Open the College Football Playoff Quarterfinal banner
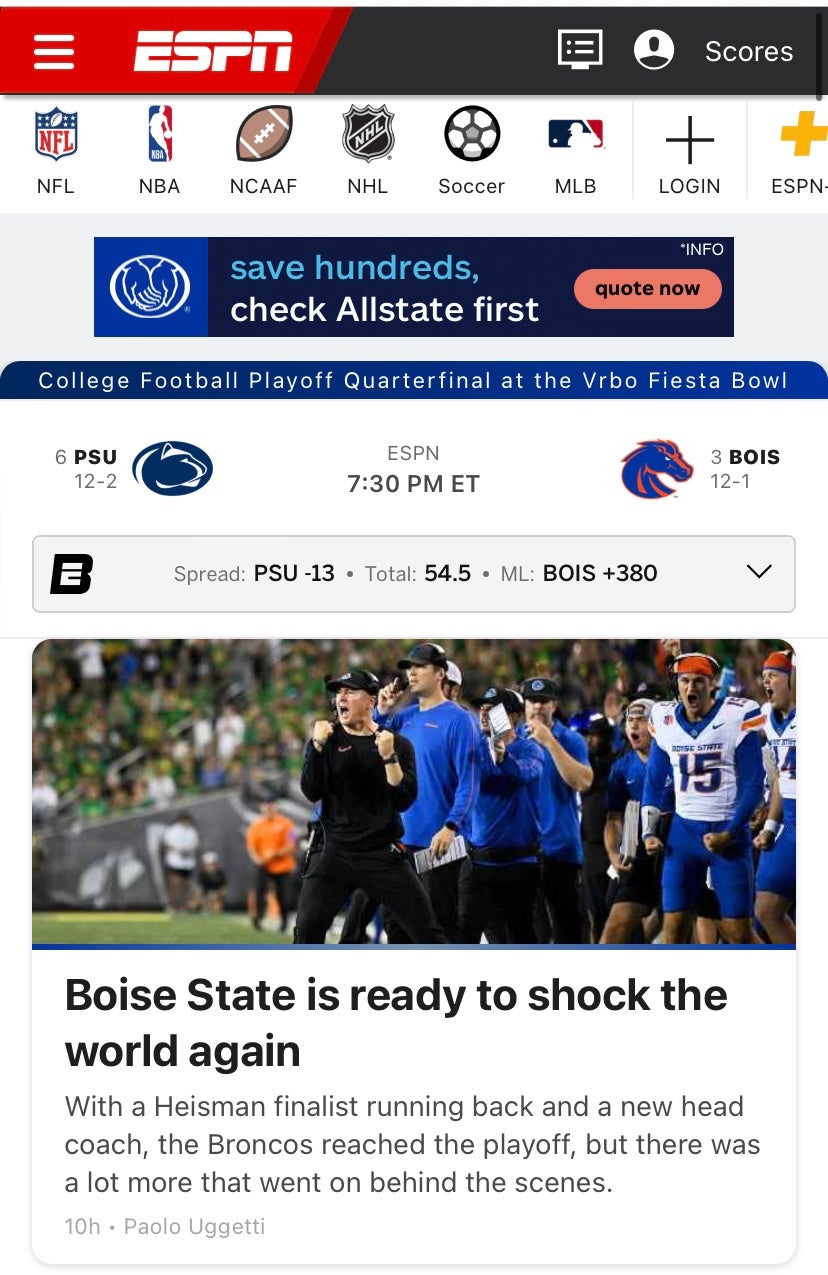 414,380
